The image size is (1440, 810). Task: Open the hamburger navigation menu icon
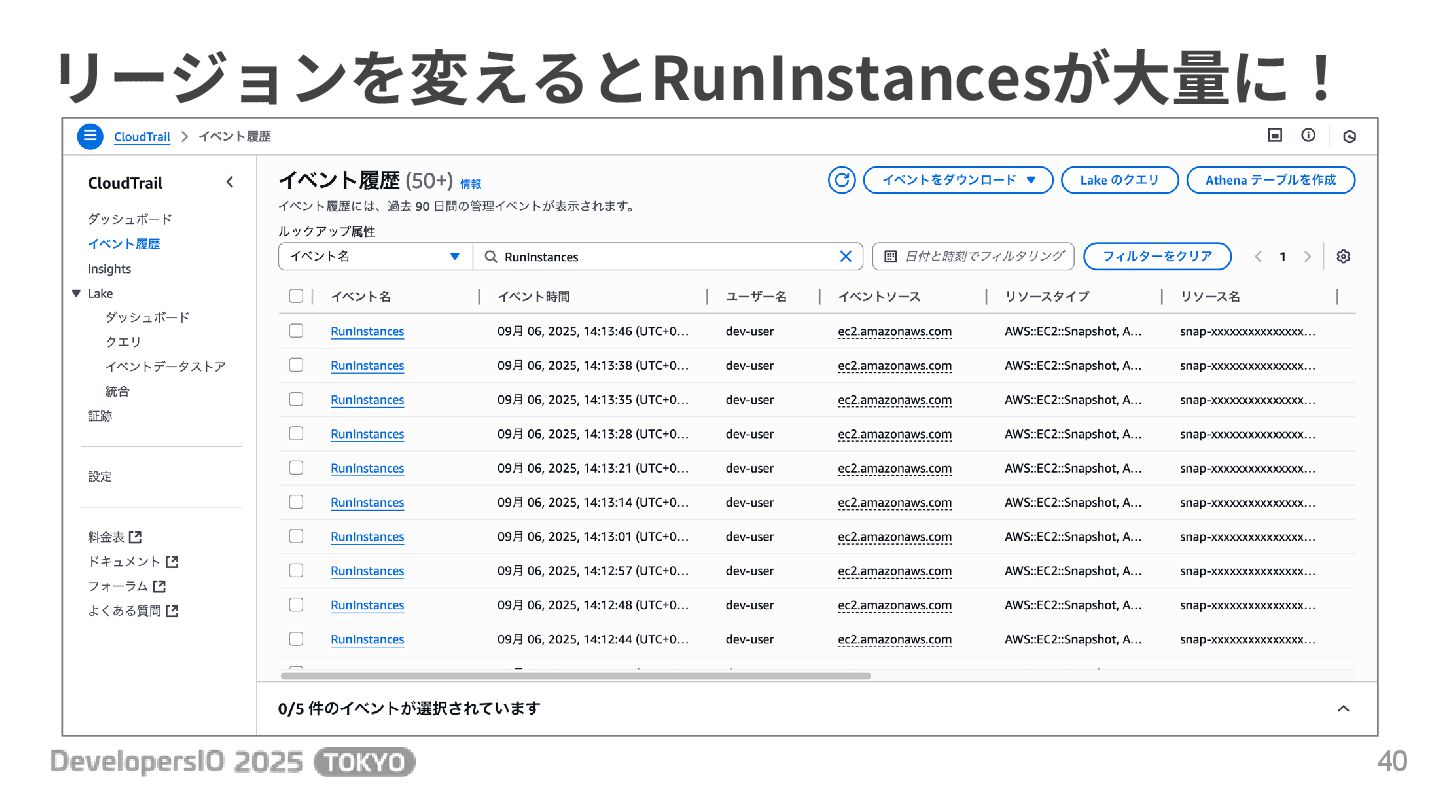point(90,136)
